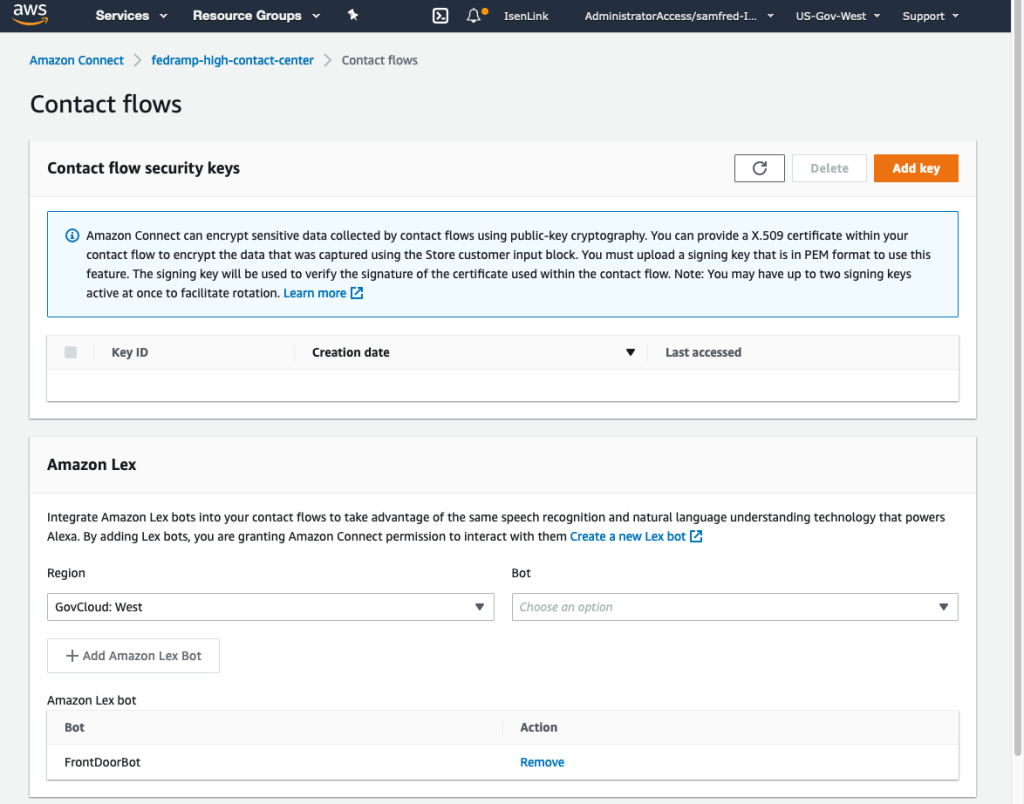Image resolution: width=1024 pixels, height=804 pixels.
Task: Click the Add Amazon Lex Bot button
Action: click(133, 655)
